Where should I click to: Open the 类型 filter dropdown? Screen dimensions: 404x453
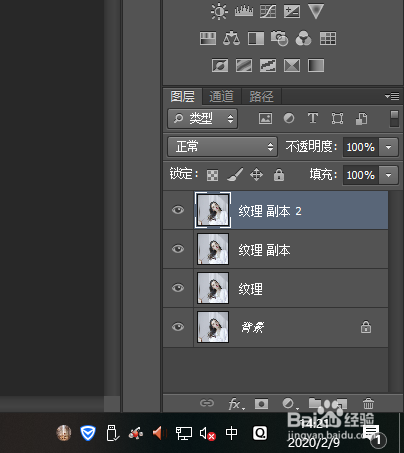[x=202, y=118]
